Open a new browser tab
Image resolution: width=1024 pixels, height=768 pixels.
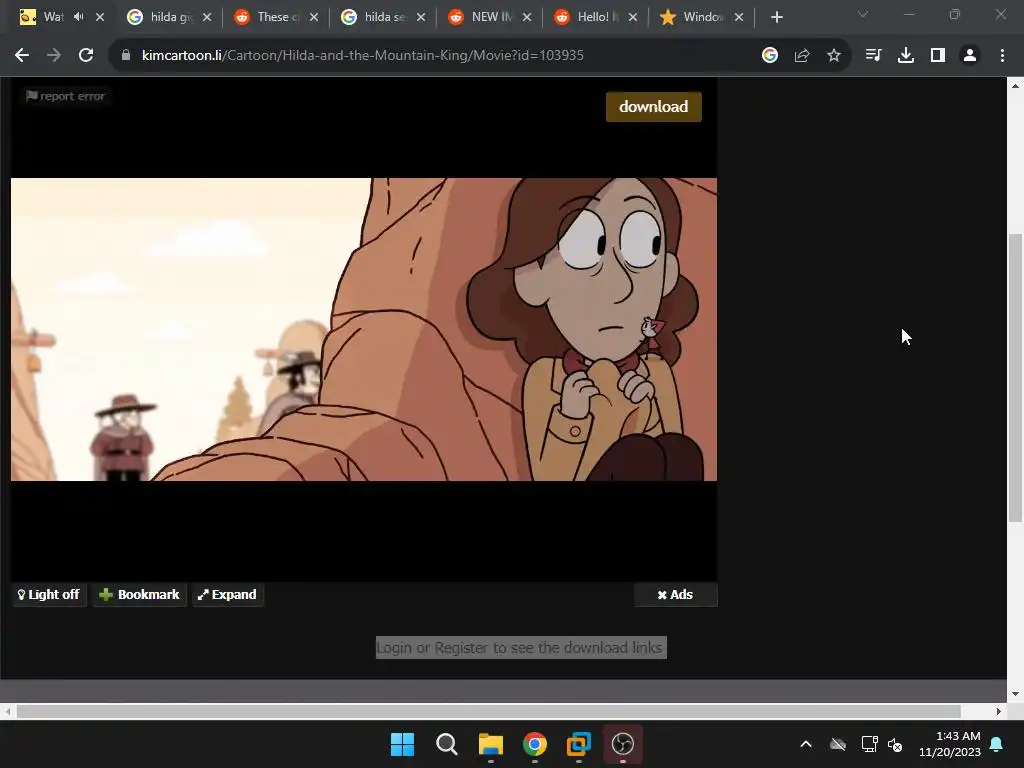[776, 17]
